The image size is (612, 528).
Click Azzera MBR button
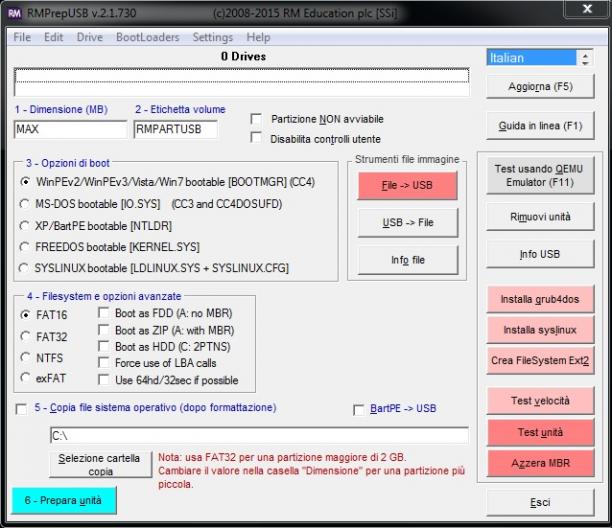pos(540,463)
